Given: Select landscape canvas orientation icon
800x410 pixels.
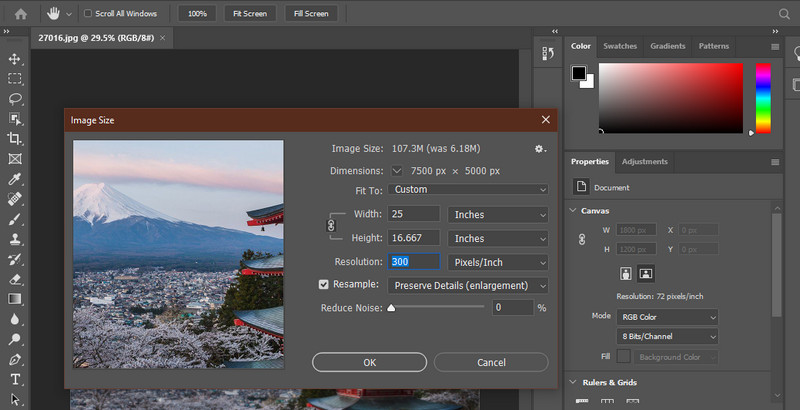Looking at the screenshot, I should (646, 273).
